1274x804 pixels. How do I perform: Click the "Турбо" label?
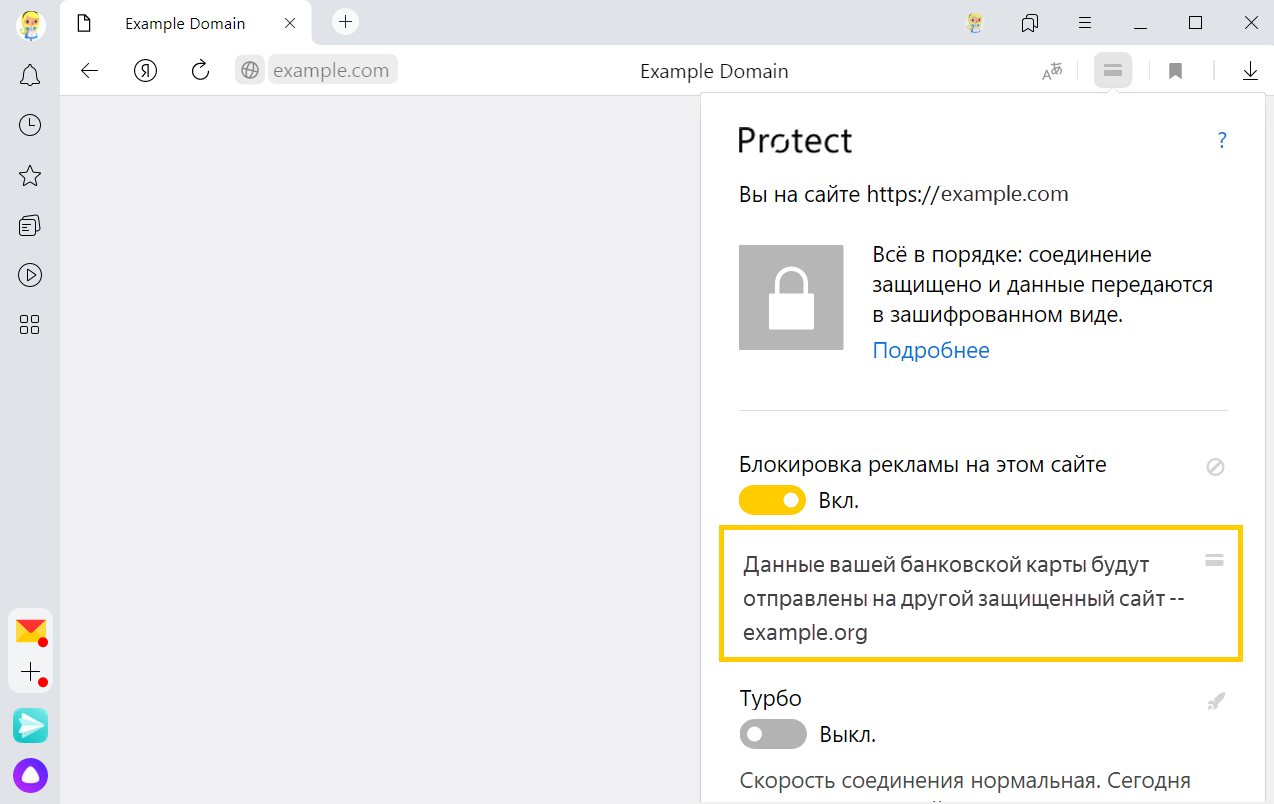[771, 698]
